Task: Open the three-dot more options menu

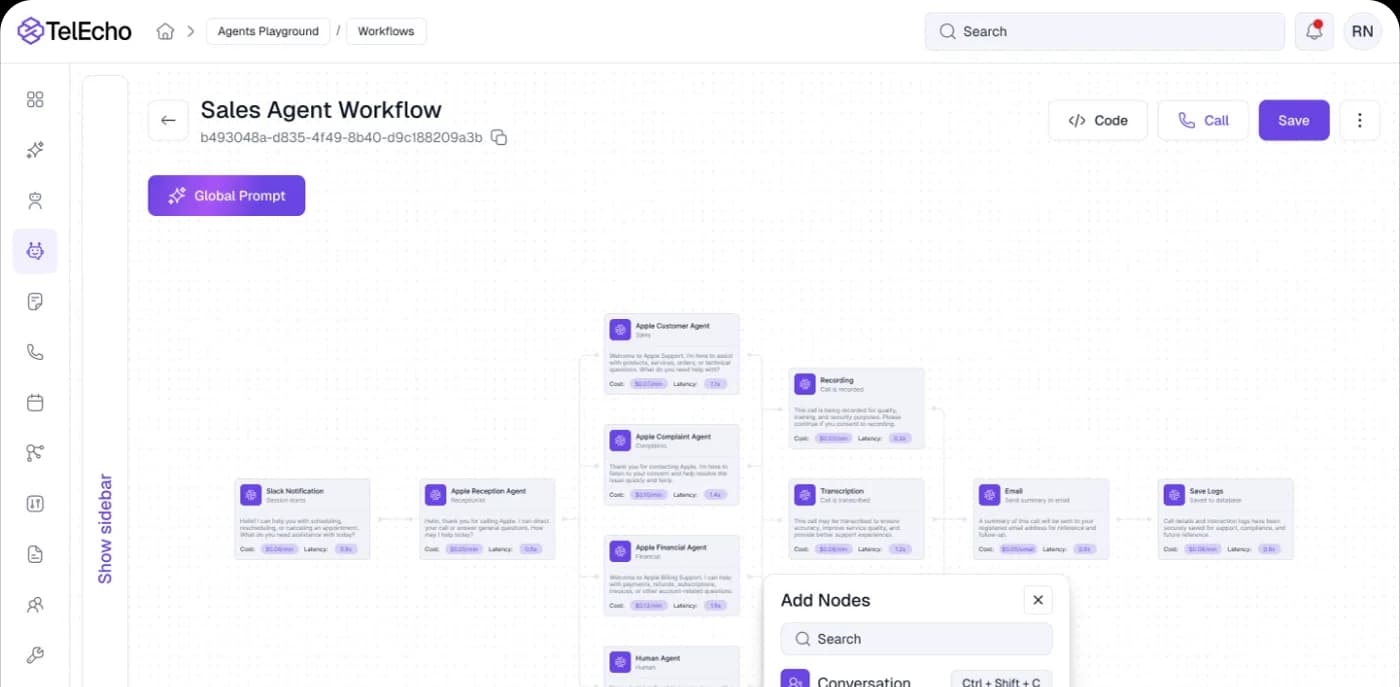Action: 1359,120
